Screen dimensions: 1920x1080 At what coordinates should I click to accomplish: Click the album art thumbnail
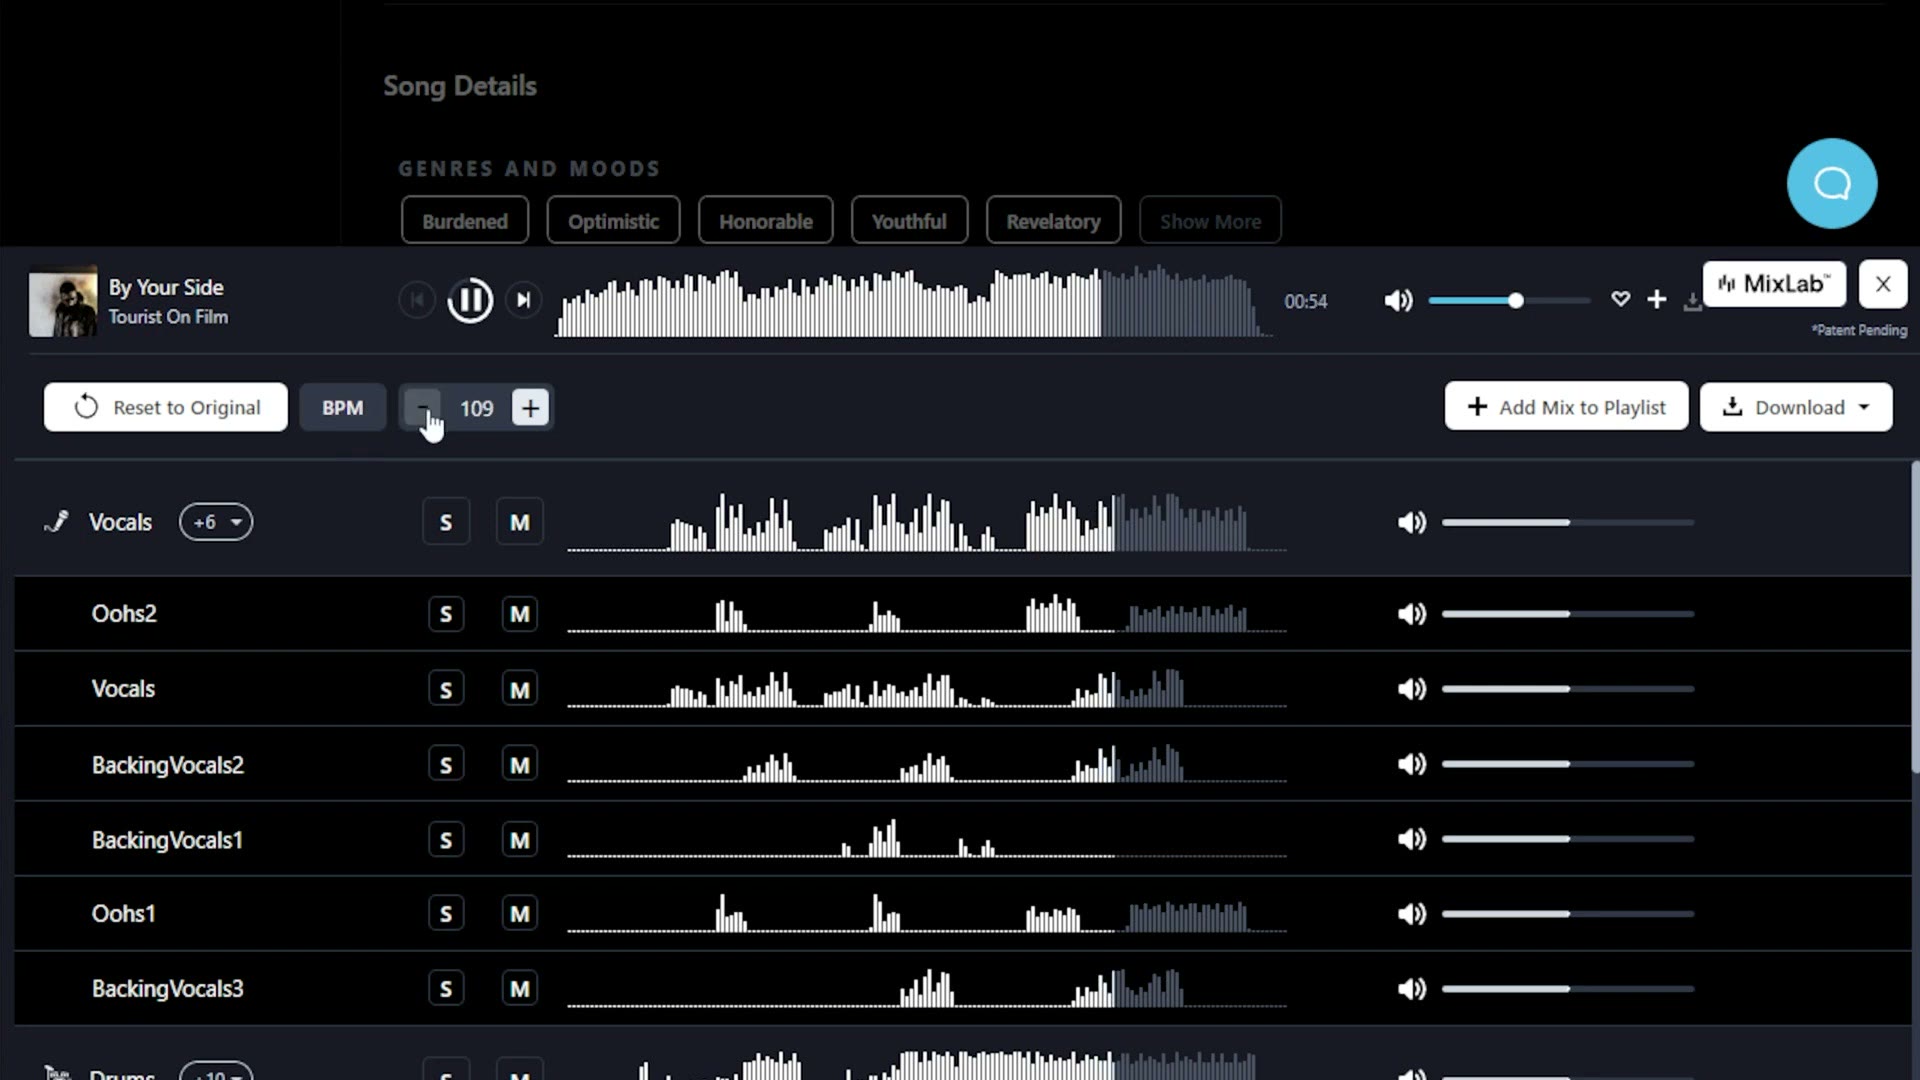tap(63, 301)
